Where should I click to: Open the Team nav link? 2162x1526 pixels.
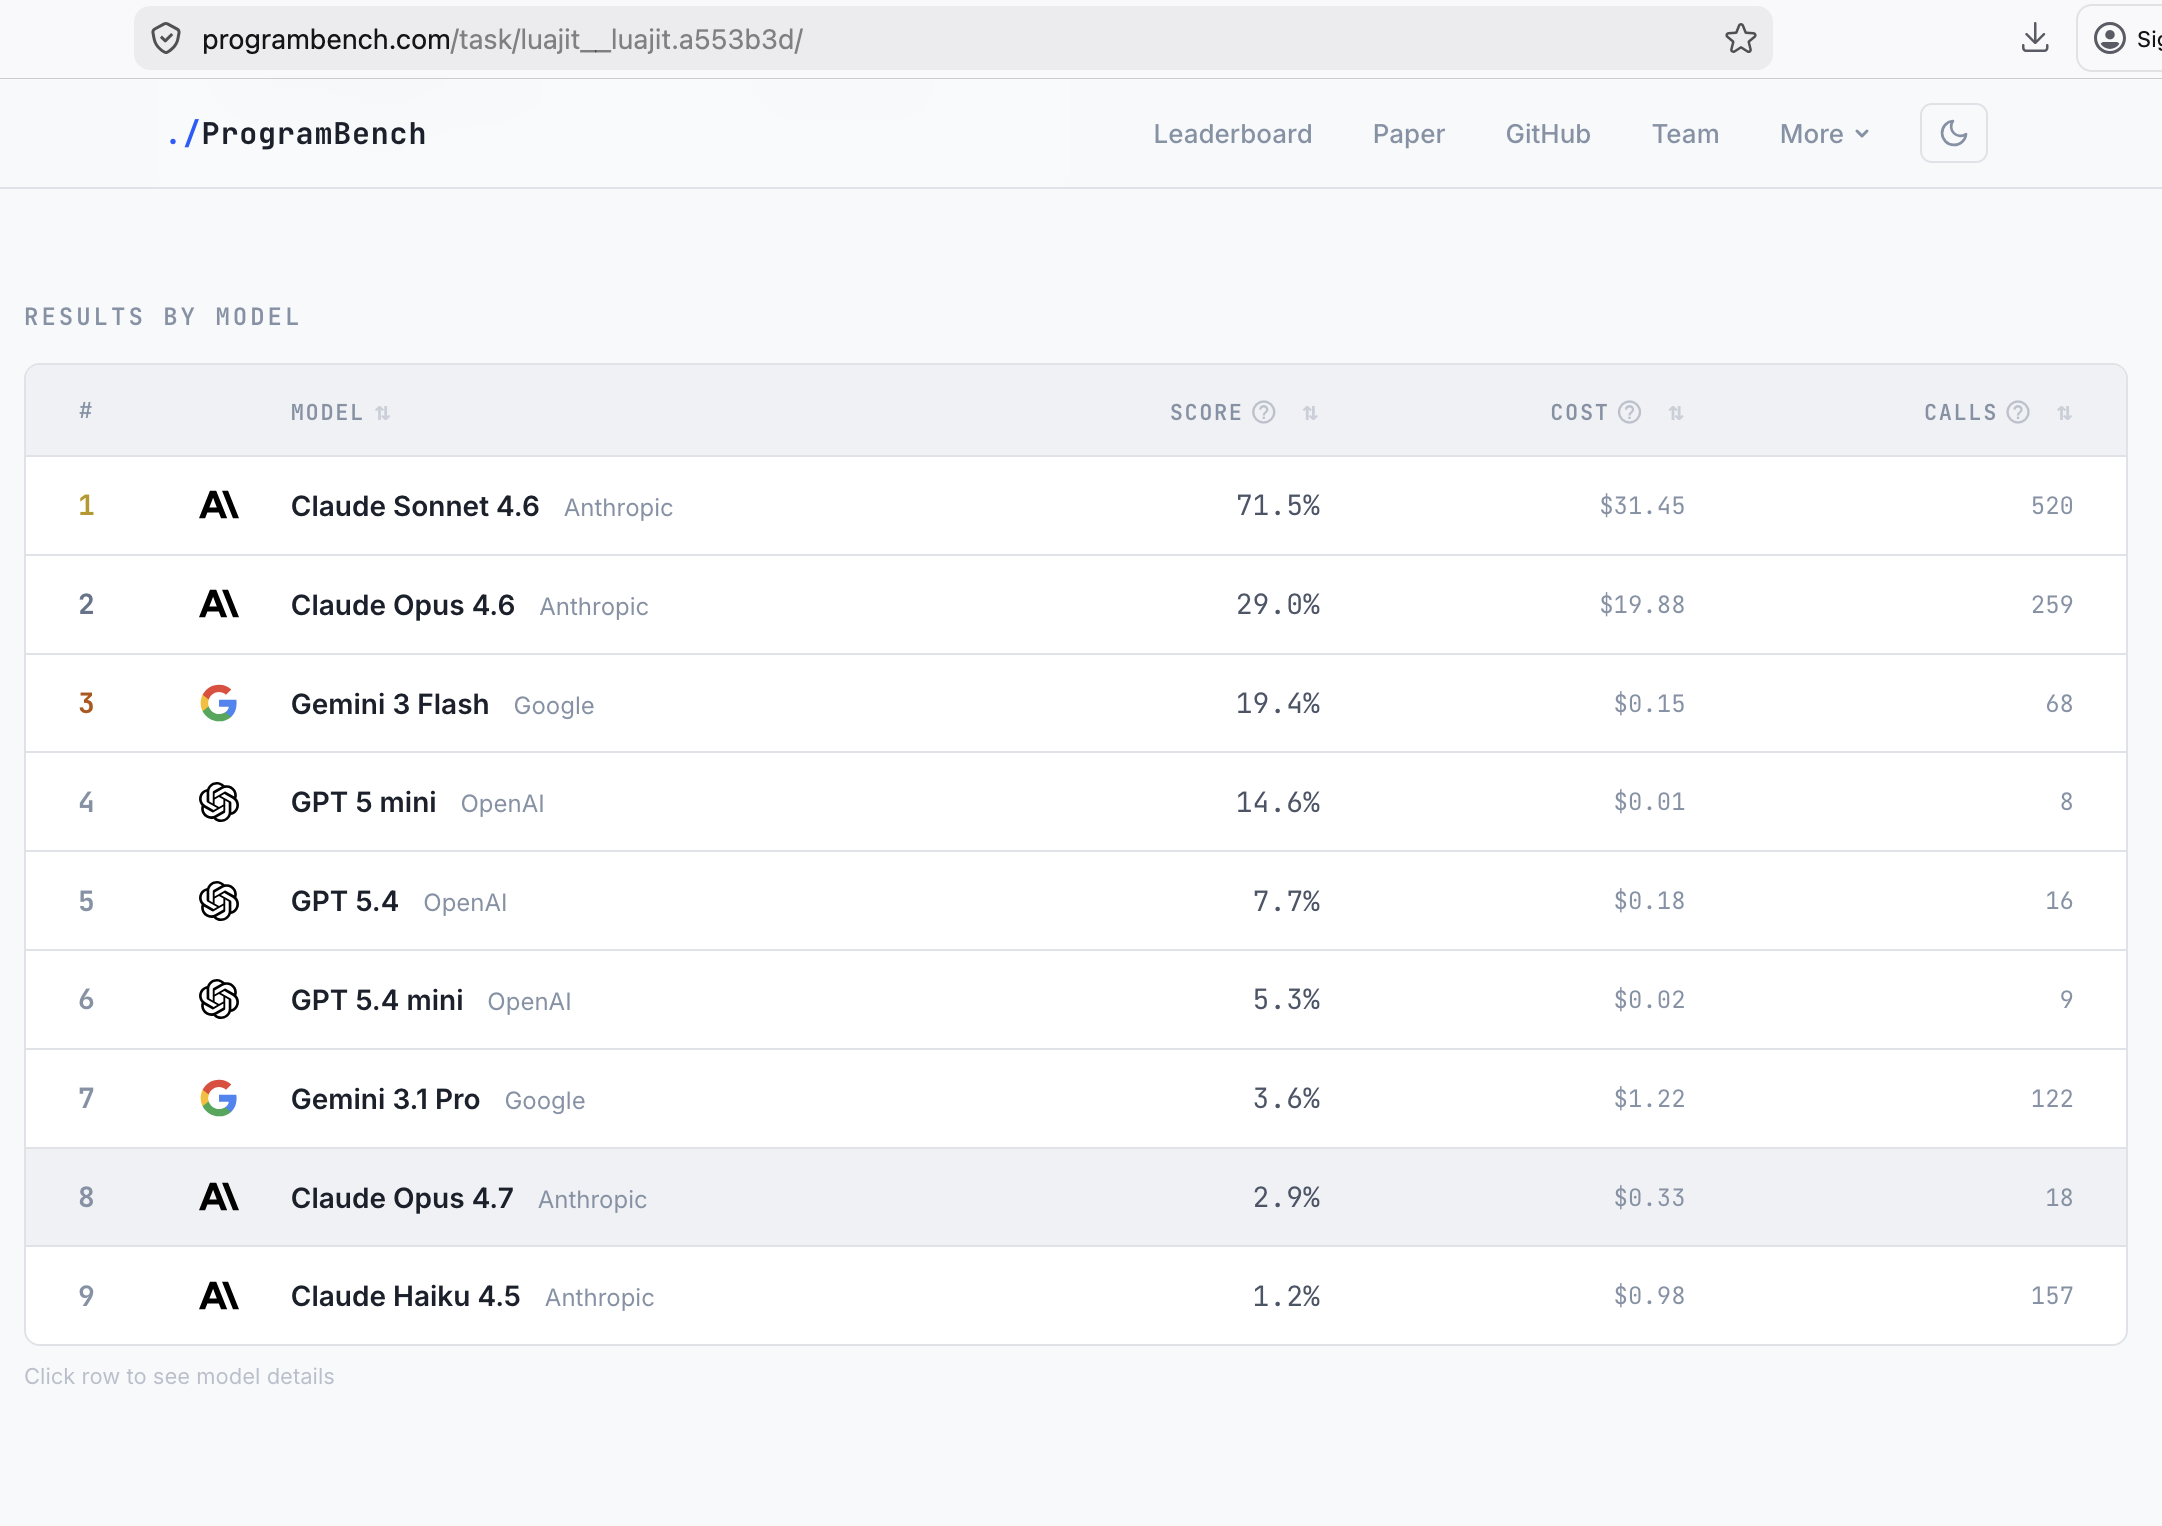click(1685, 134)
